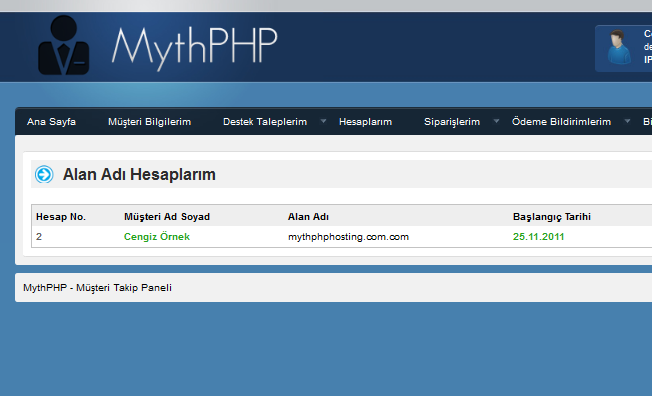Open the Cengiz Örnek customer link
The width and height of the screenshot is (652, 396).
pyautogui.click(x=157, y=237)
